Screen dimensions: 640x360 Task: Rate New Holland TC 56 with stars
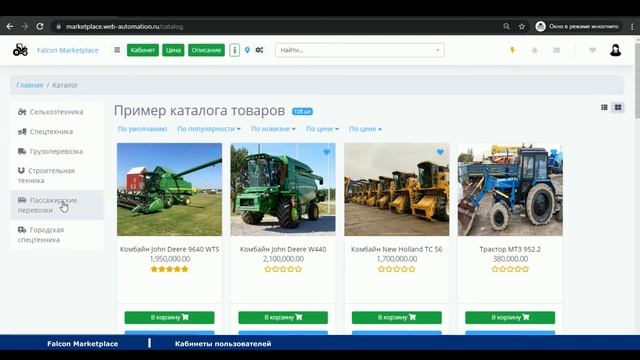[396, 269]
